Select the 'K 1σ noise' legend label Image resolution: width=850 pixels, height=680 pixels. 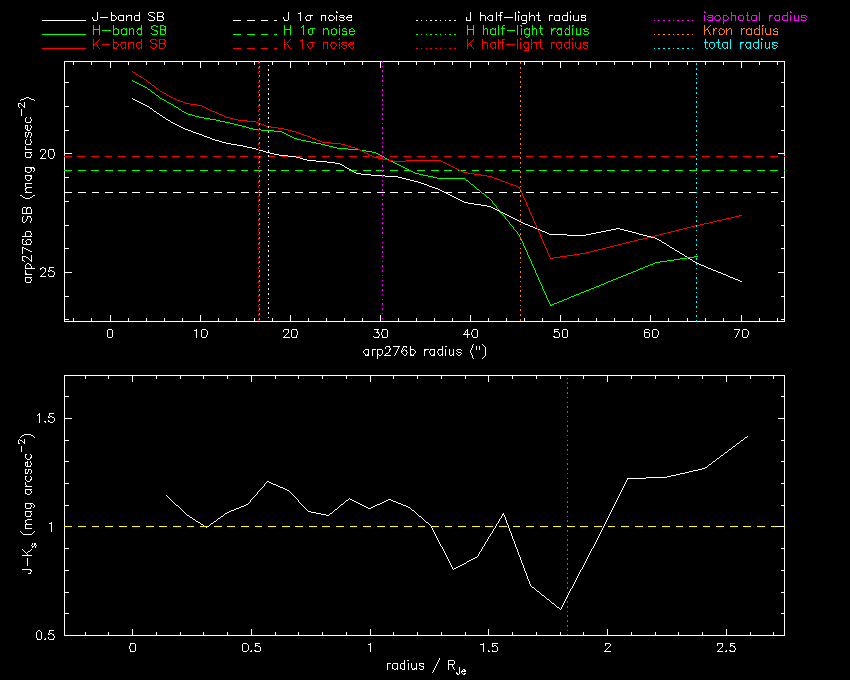(x=322, y=45)
